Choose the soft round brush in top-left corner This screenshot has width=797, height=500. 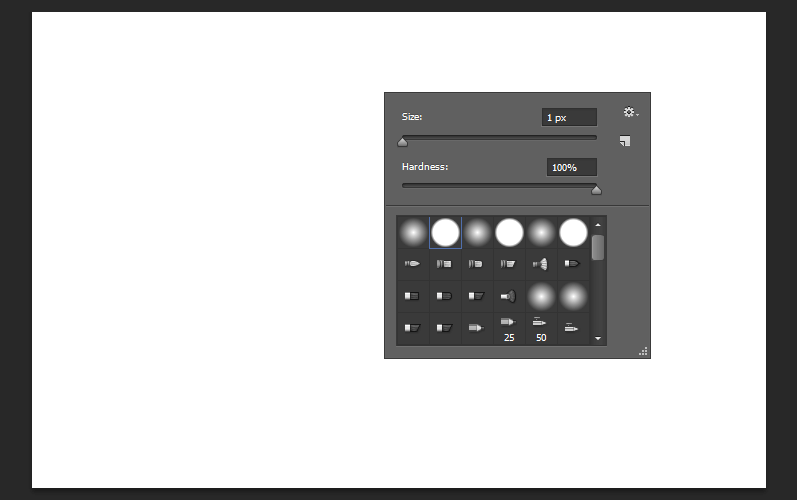pyautogui.click(x=413, y=233)
